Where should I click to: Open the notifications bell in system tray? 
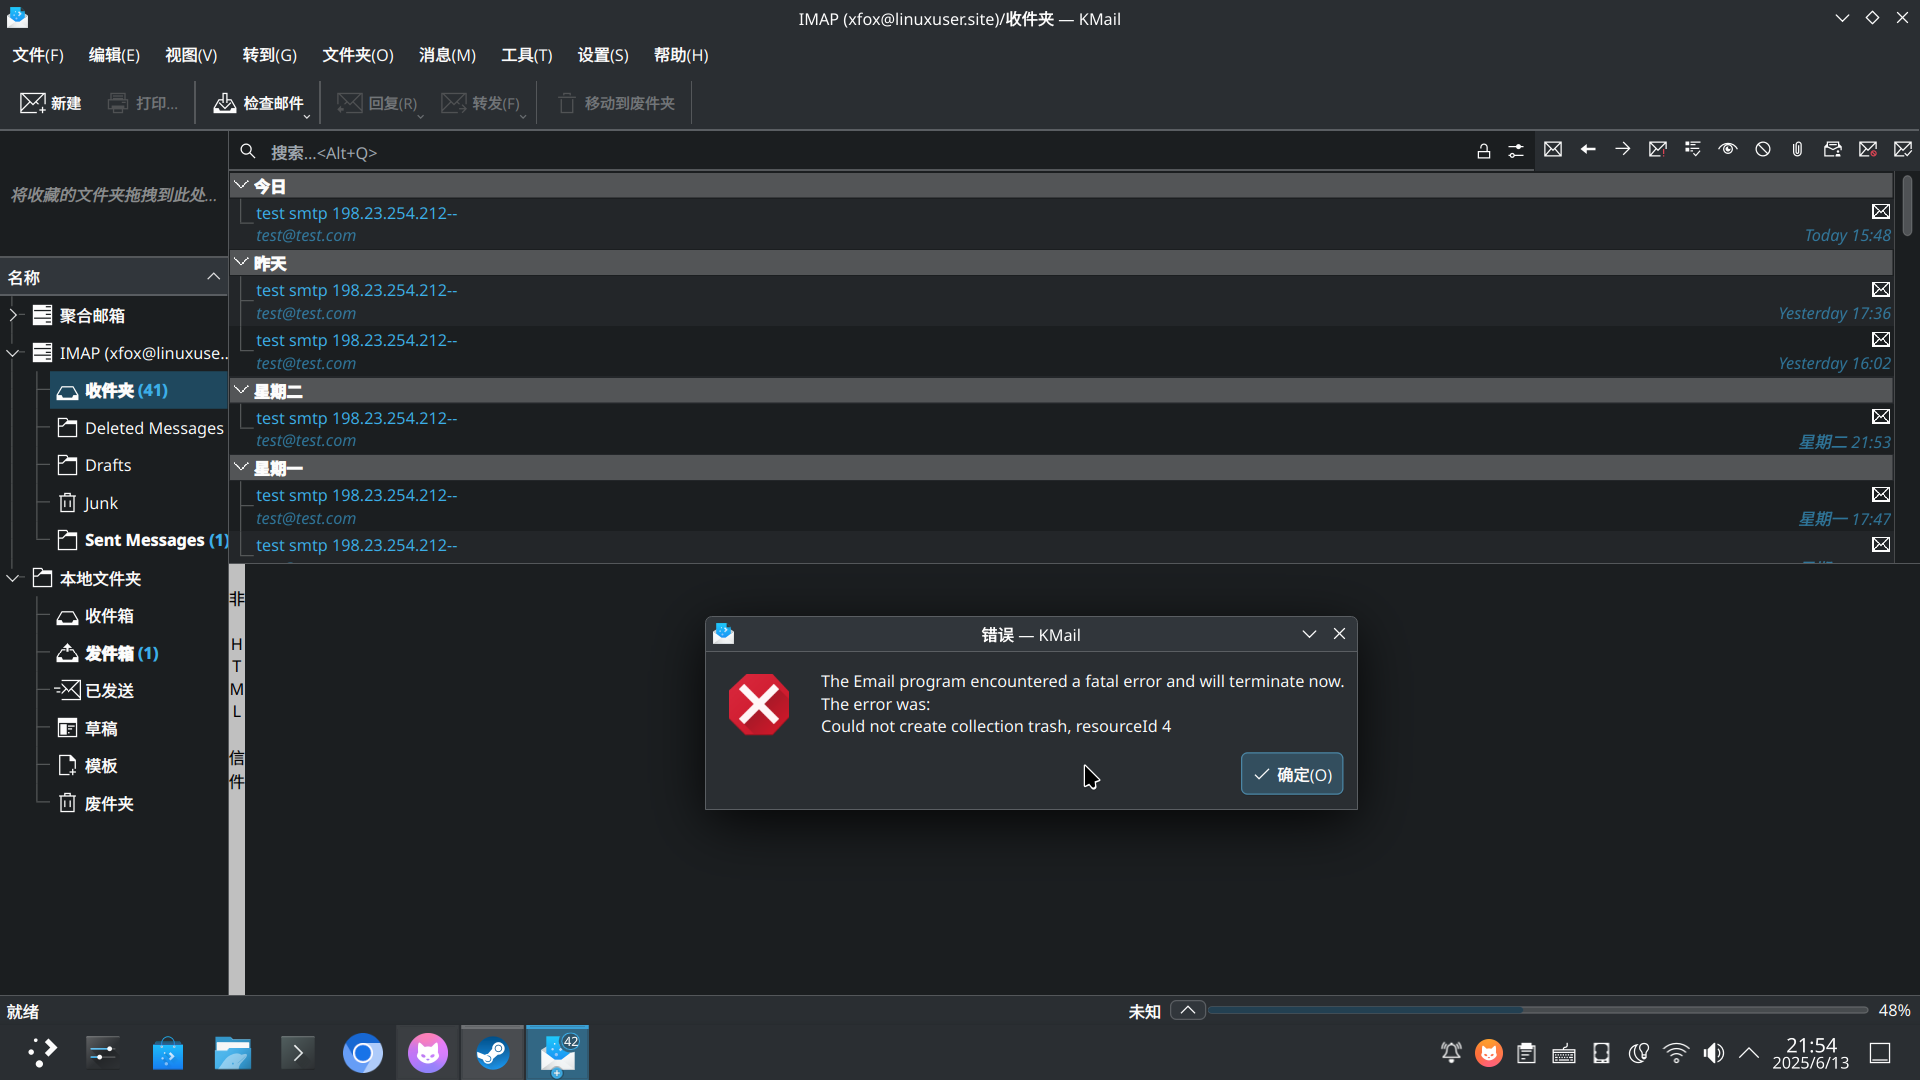(1451, 1052)
